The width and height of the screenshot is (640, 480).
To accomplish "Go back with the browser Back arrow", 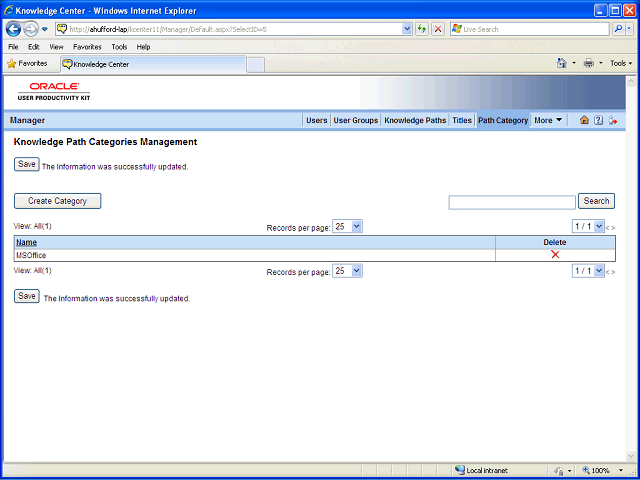I will tap(13, 29).
